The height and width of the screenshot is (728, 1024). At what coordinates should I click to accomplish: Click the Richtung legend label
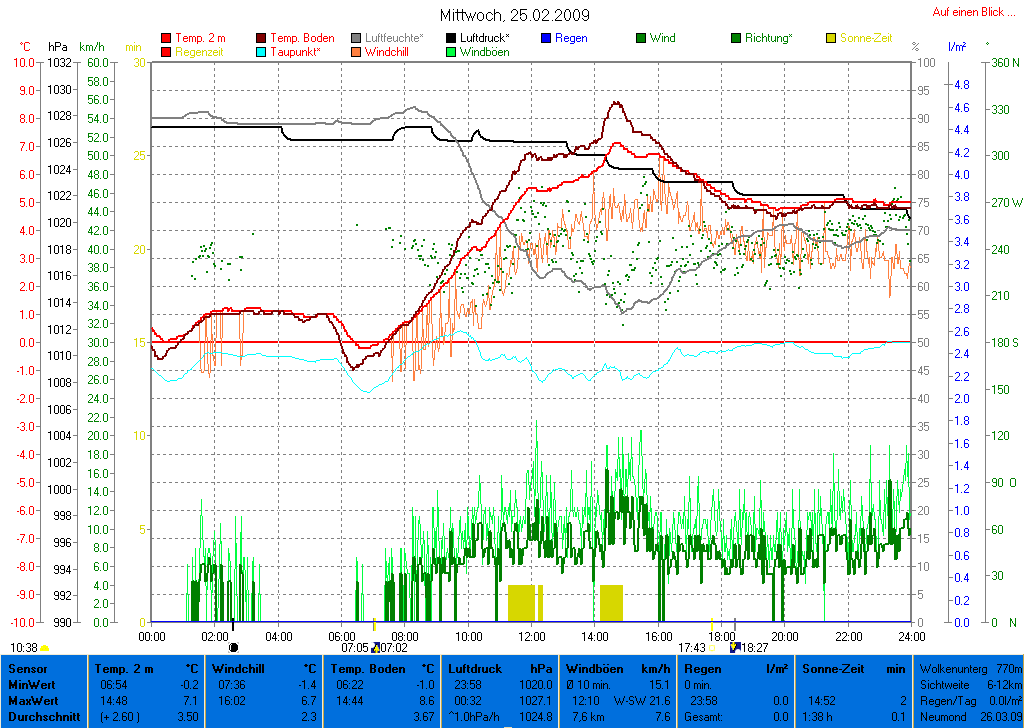768,38
